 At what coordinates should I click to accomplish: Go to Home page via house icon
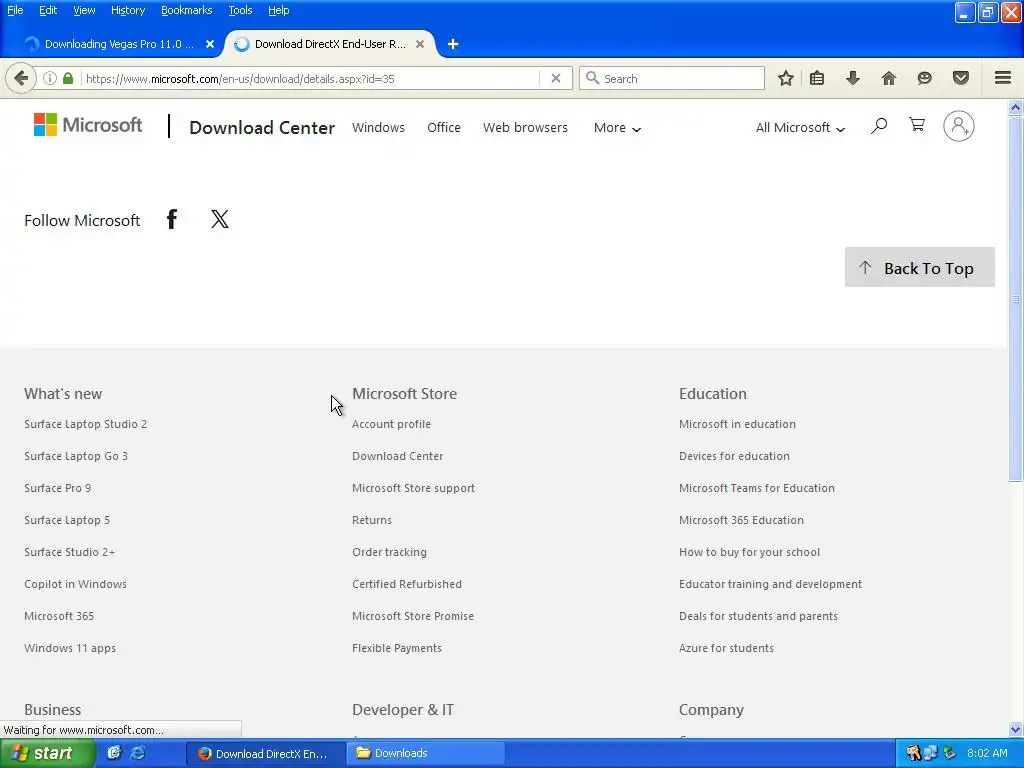(x=889, y=78)
